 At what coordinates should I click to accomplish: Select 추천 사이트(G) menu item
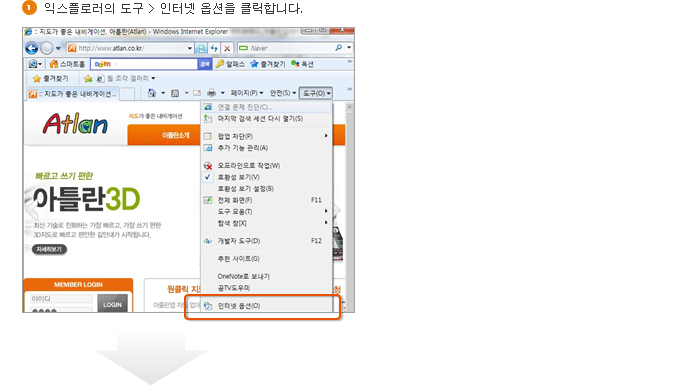(x=266, y=258)
